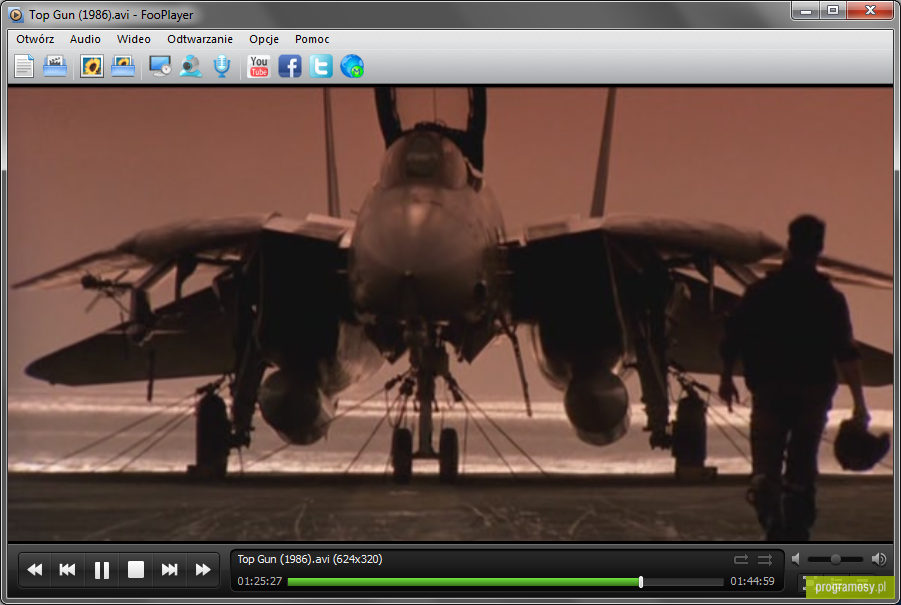Open the webcam capture icon
Image resolution: width=901 pixels, height=605 pixels.
[190, 66]
